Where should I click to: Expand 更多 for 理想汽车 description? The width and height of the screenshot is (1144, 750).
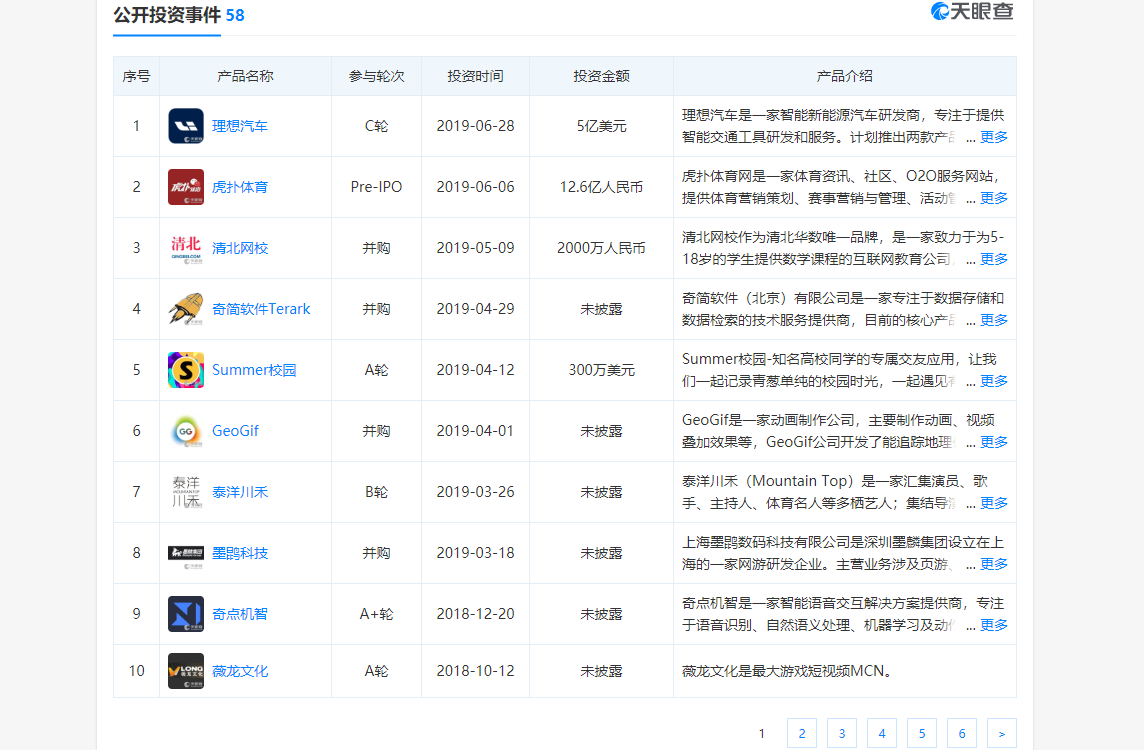[994, 137]
